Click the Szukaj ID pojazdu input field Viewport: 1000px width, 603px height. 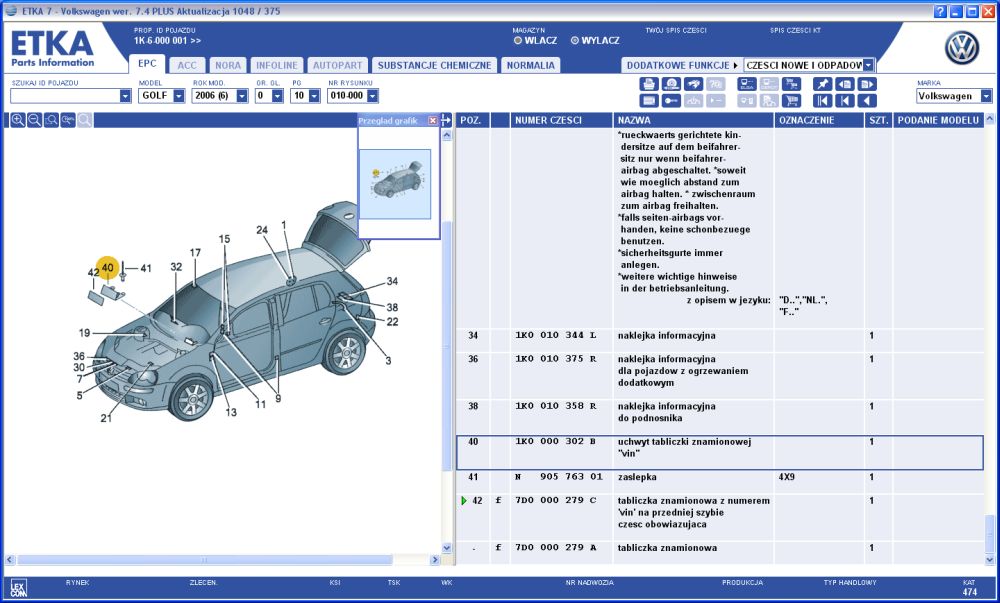[x=65, y=96]
